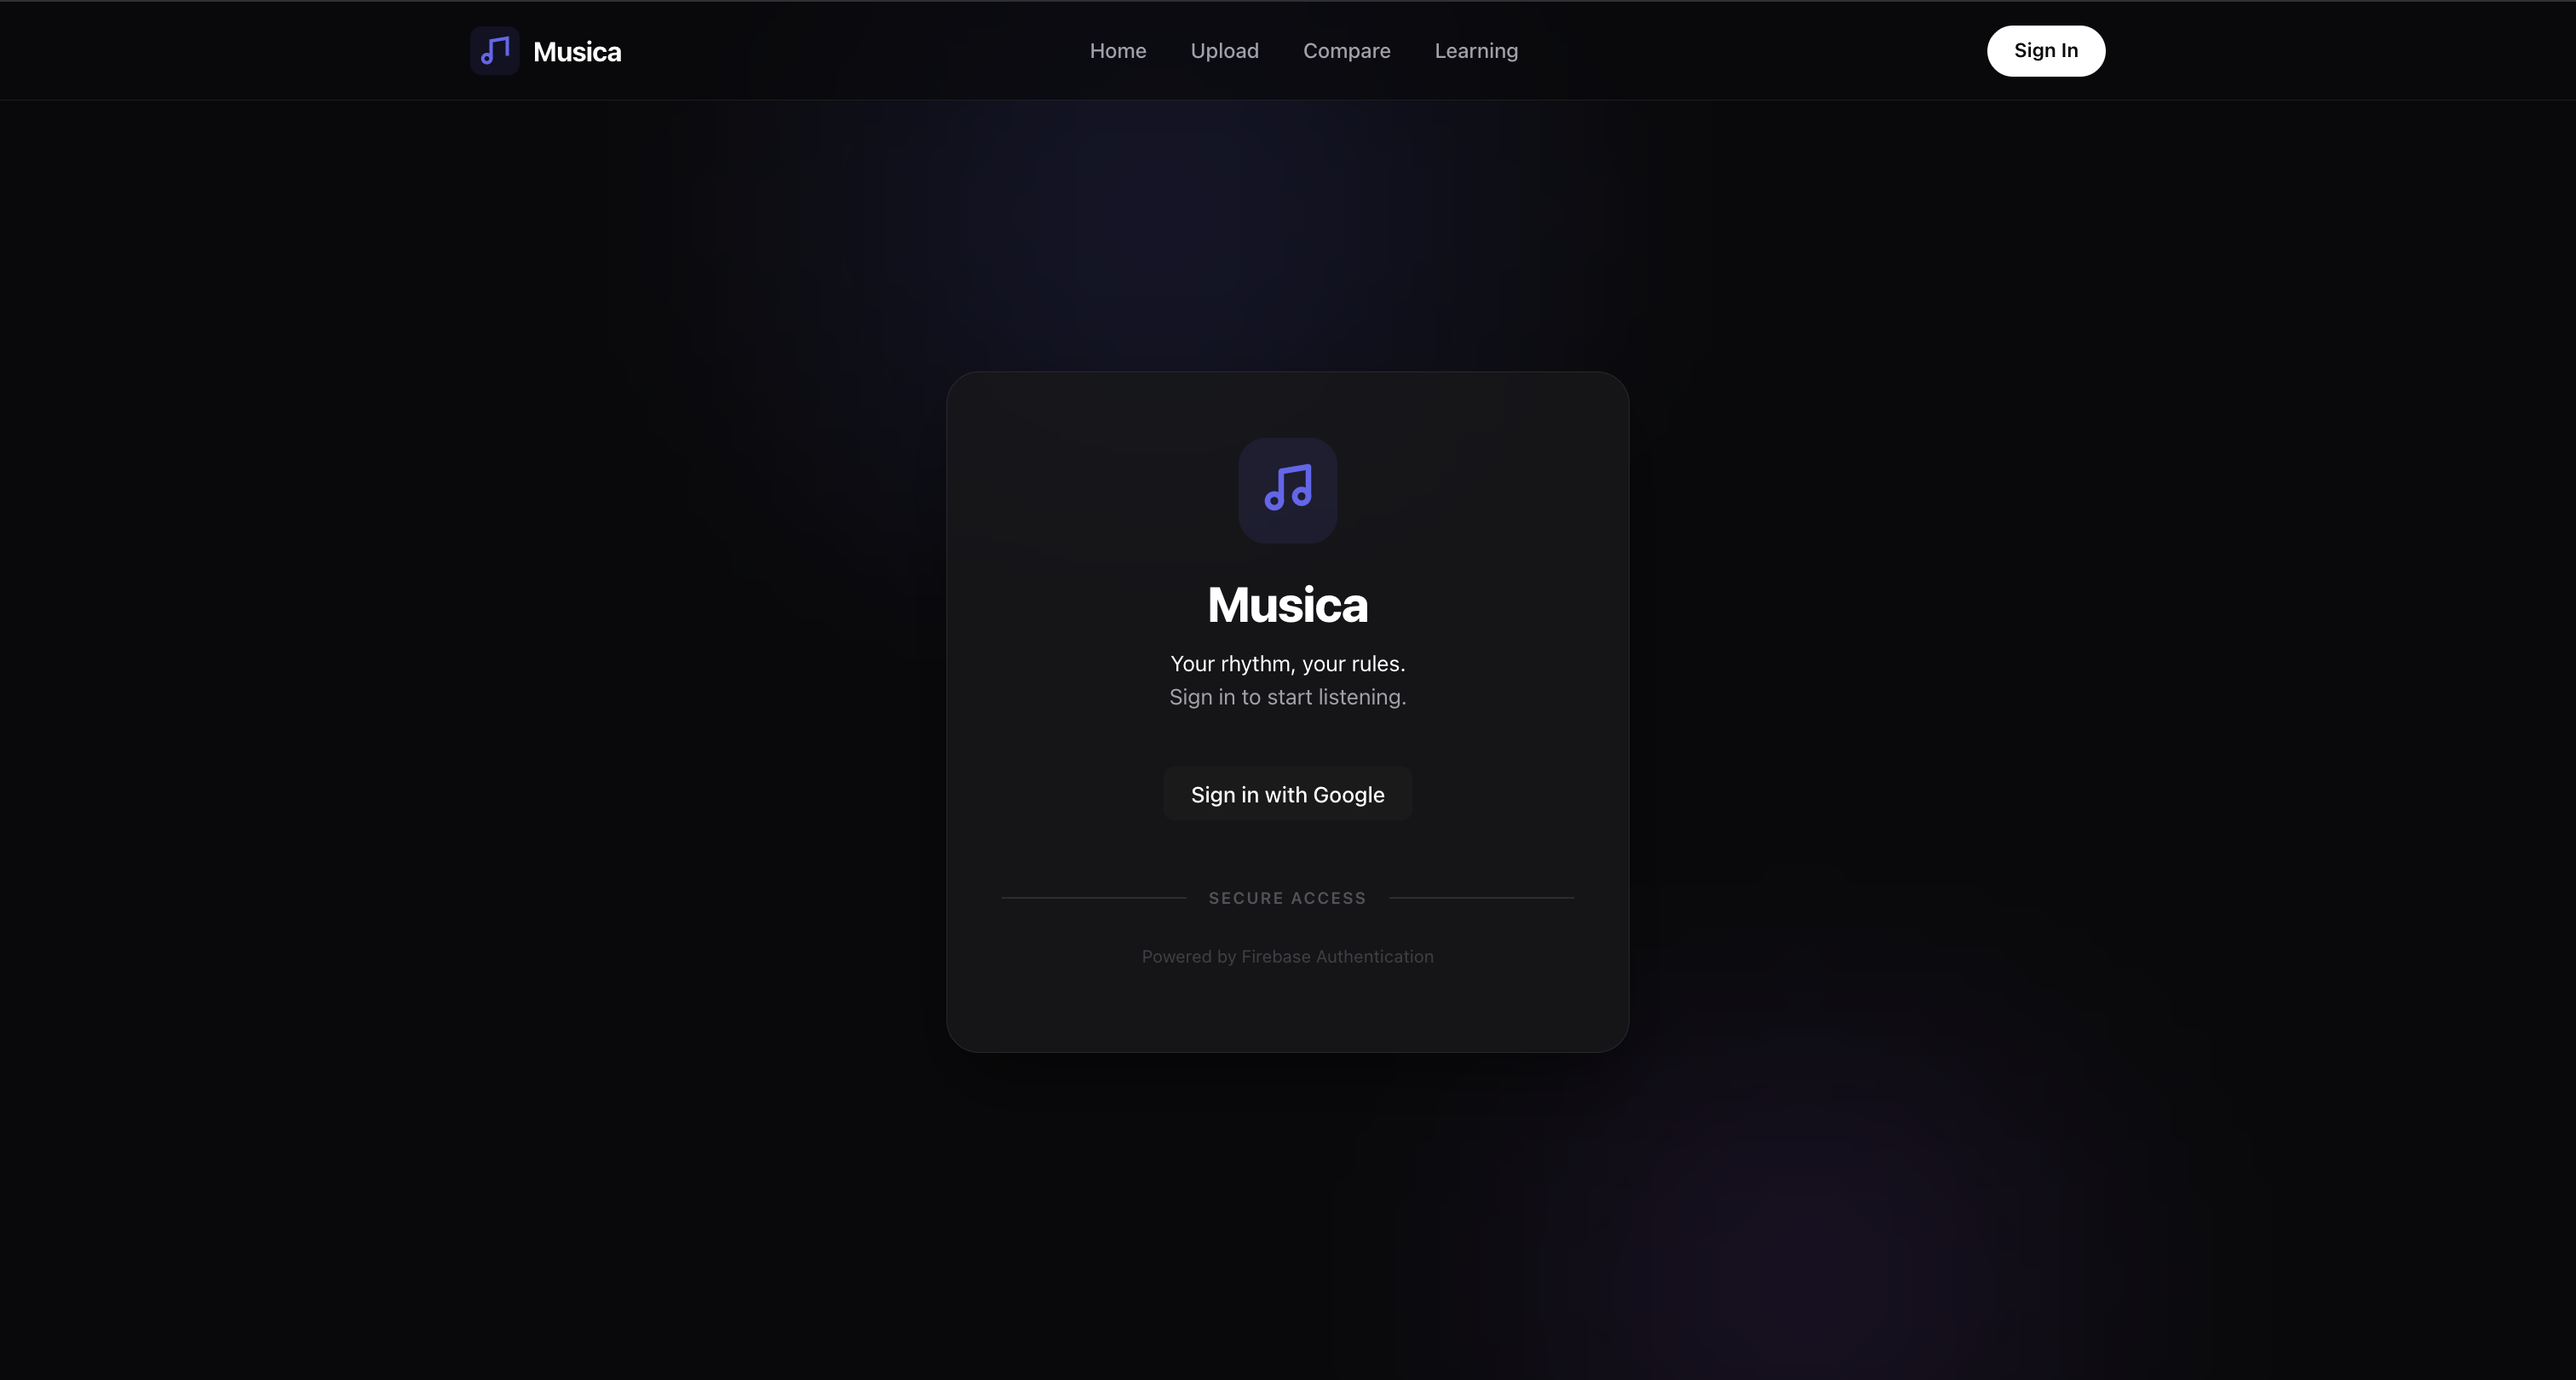Image resolution: width=2576 pixels, height=1380 pixels.
Task: Click the word "rhythm" in the tagline
Action: [1255, 664]
